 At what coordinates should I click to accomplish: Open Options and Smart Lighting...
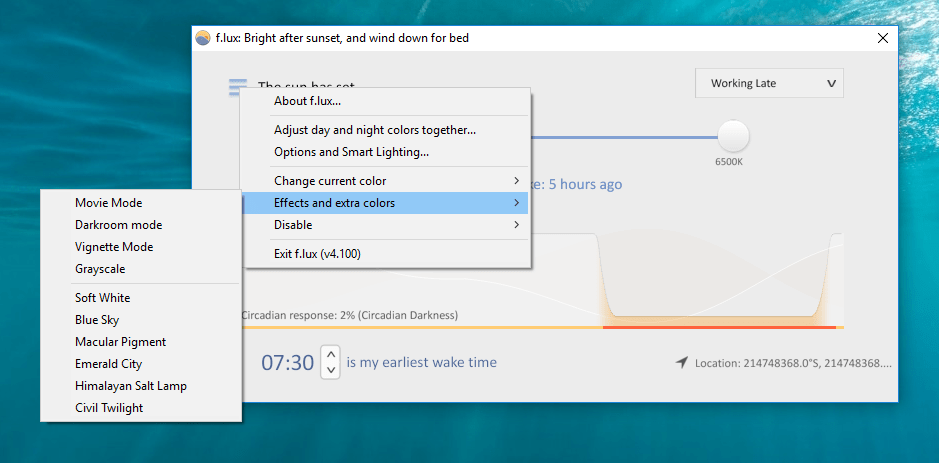pos(384,152)
